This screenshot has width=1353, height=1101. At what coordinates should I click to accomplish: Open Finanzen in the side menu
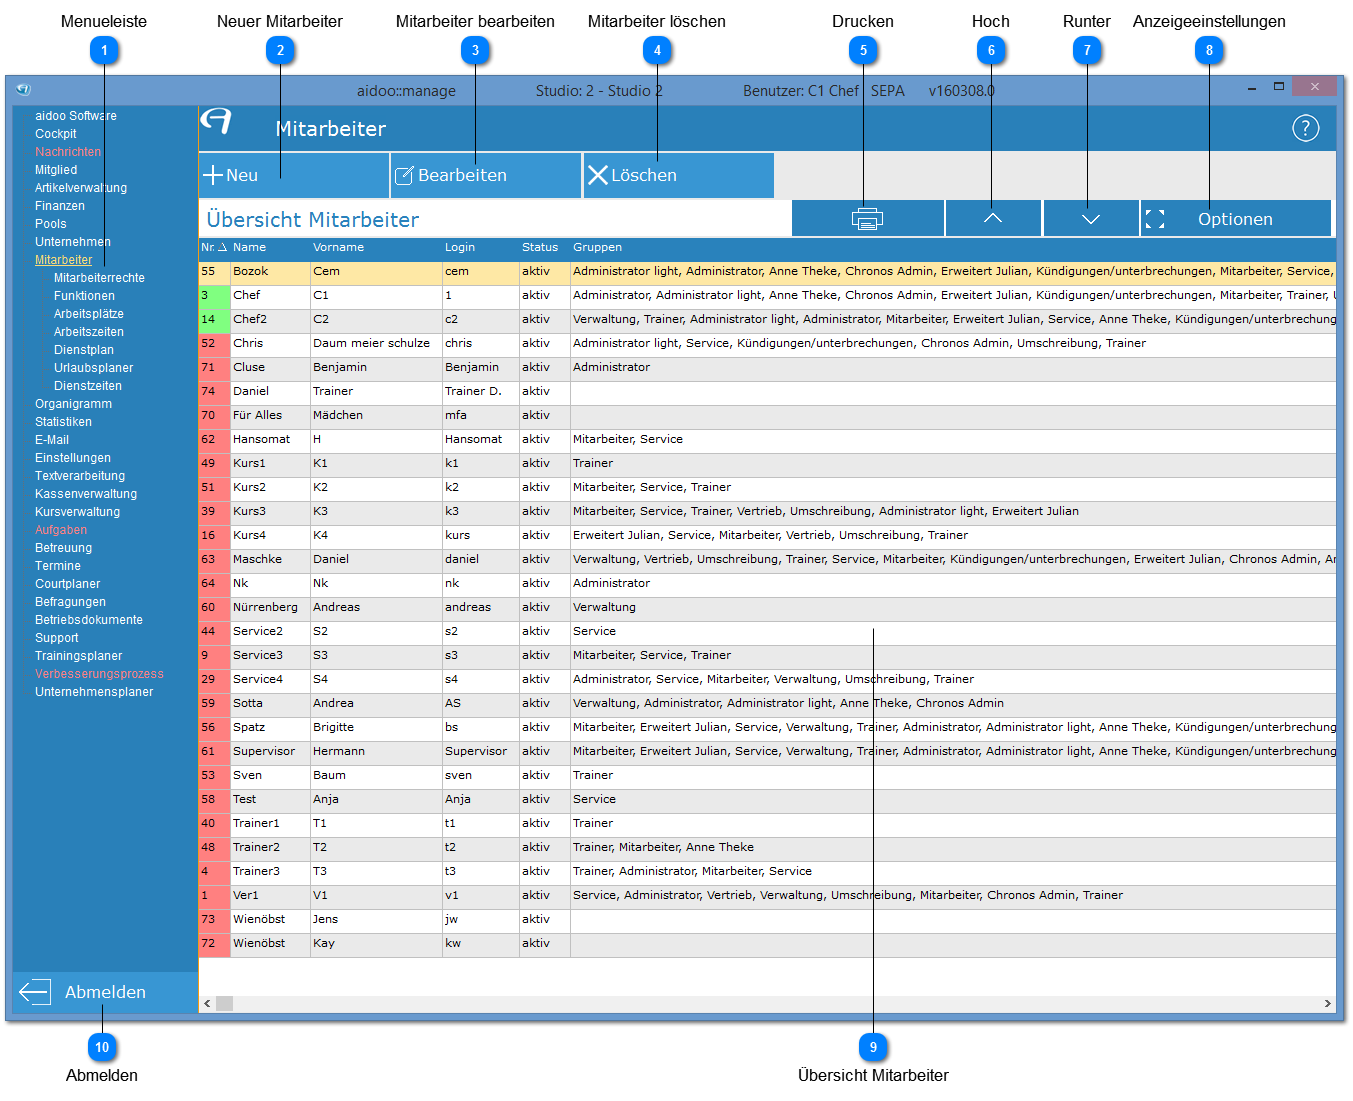click(60, 206)
